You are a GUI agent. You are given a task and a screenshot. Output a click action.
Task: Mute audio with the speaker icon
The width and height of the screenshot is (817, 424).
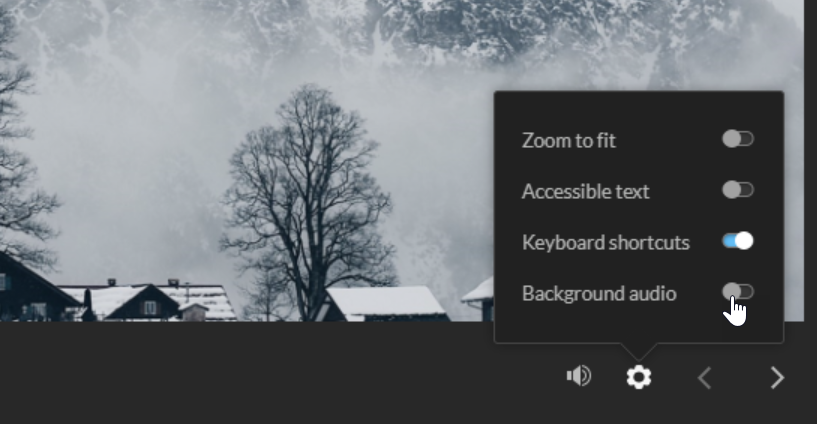coord(579,376)
